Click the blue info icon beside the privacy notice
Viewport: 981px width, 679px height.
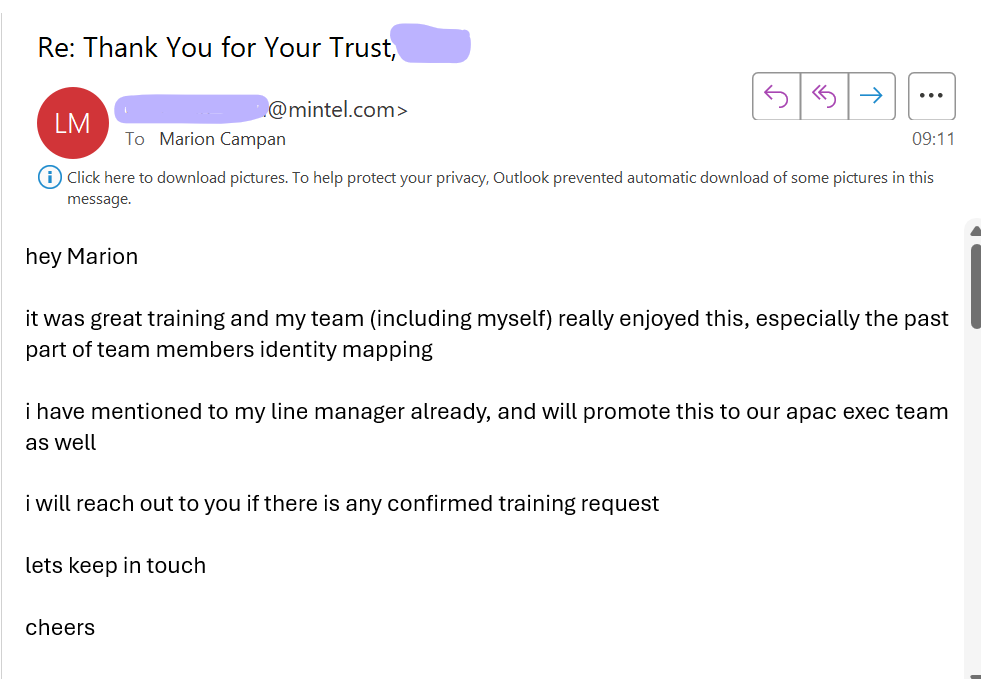49,178
